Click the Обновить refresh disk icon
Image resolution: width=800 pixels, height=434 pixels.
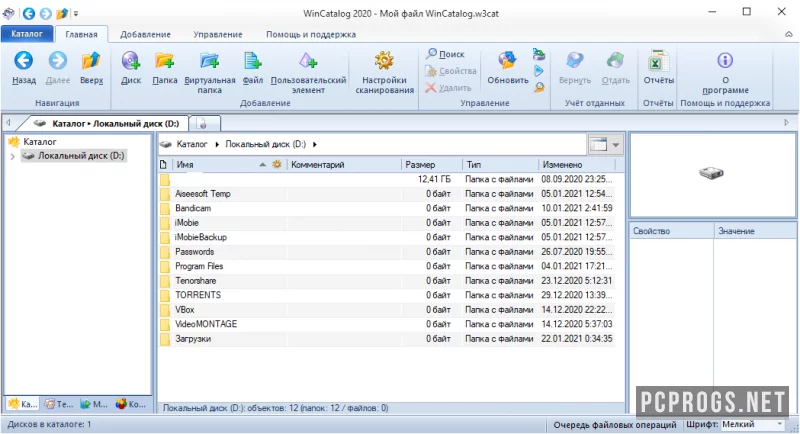(508, 61)
